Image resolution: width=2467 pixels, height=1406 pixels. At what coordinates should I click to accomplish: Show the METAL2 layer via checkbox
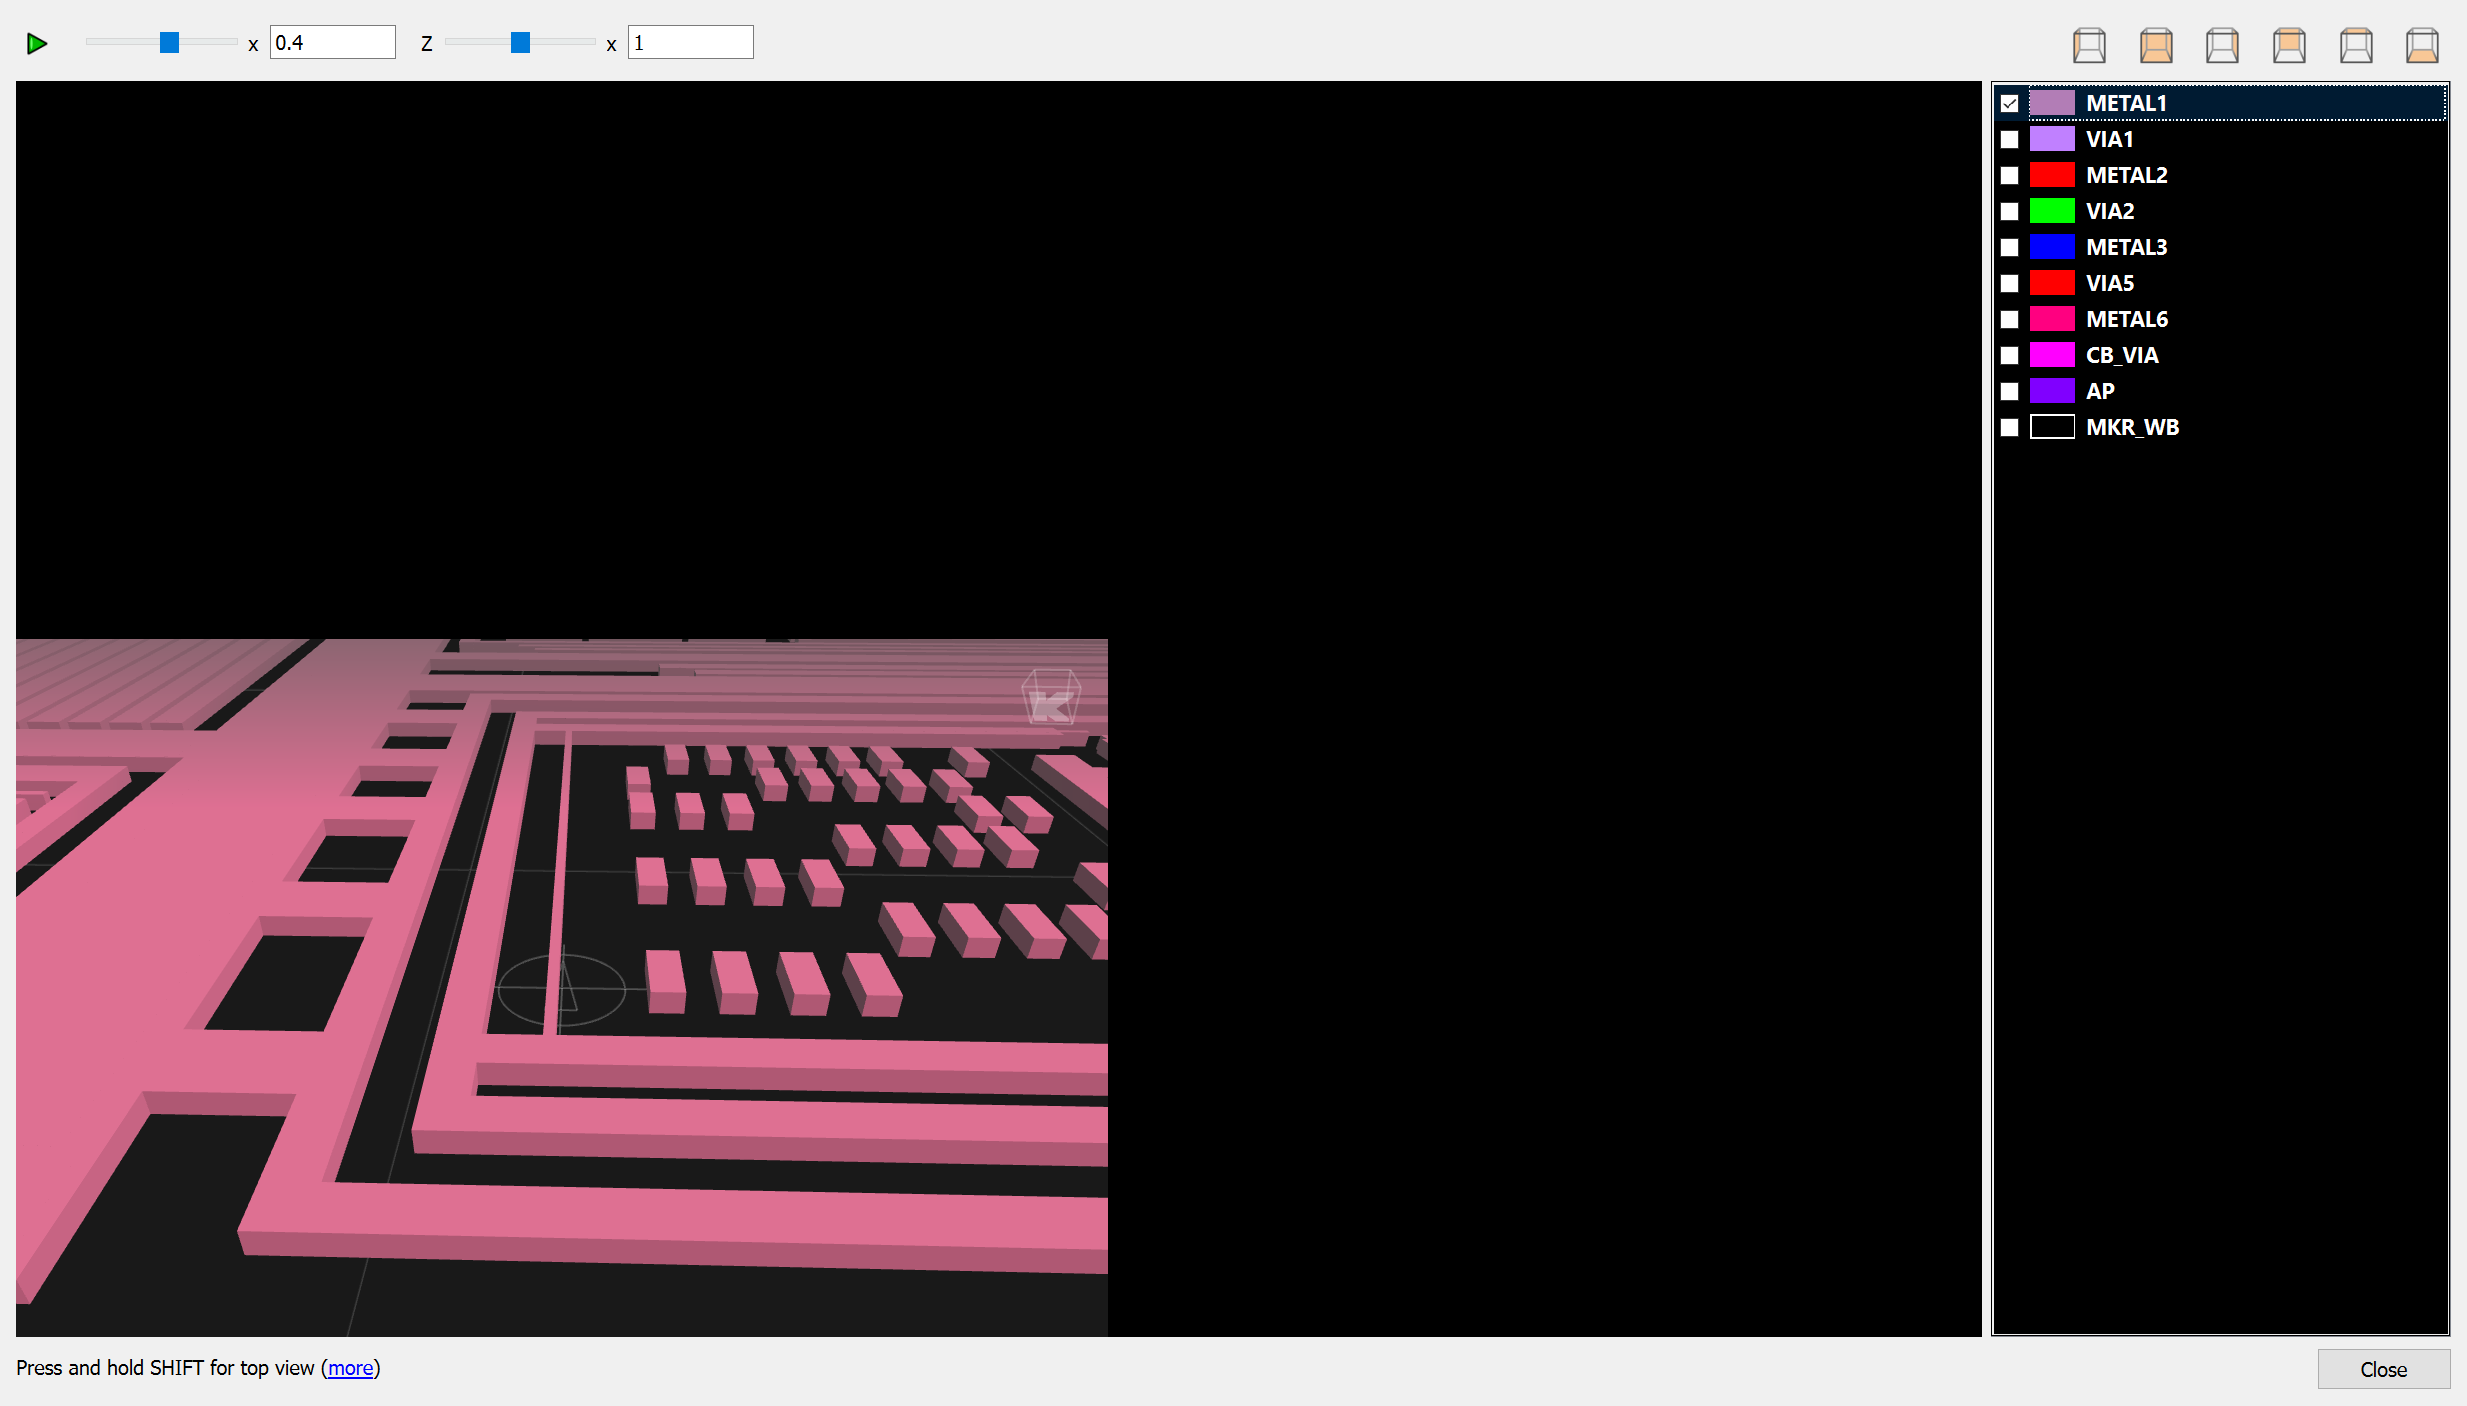(2009, 175)
